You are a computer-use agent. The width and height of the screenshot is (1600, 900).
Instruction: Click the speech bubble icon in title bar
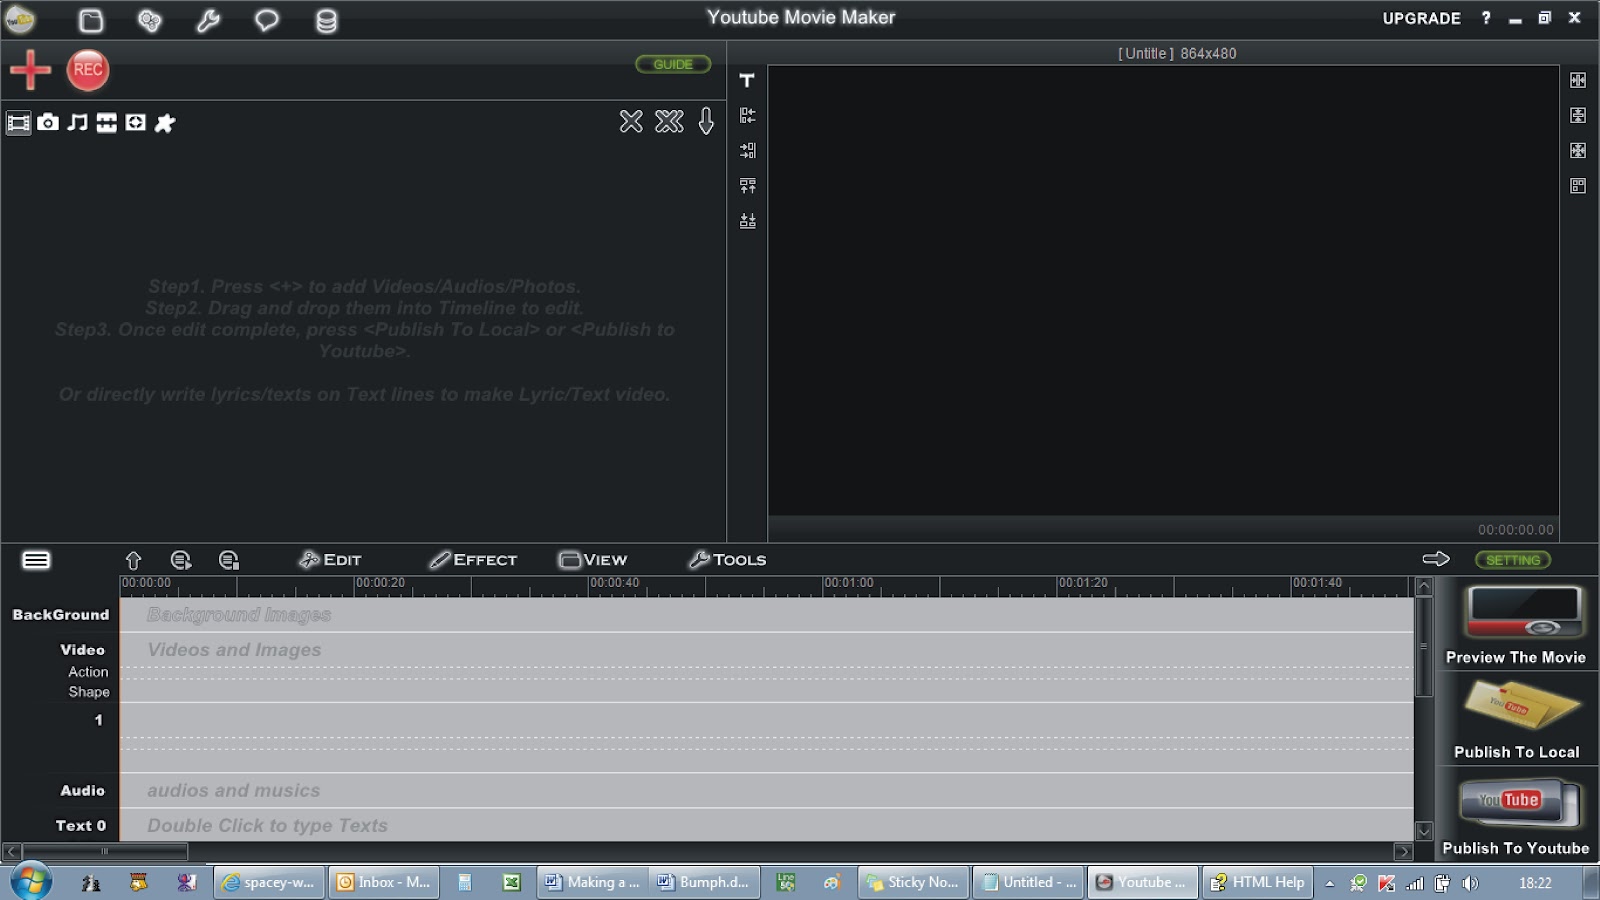point(266,20)
